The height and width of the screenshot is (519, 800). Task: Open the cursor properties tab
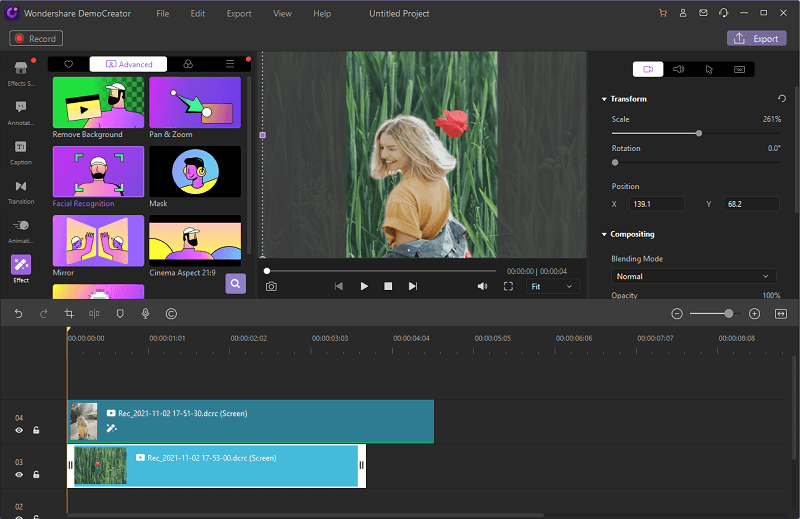[709, 69]
